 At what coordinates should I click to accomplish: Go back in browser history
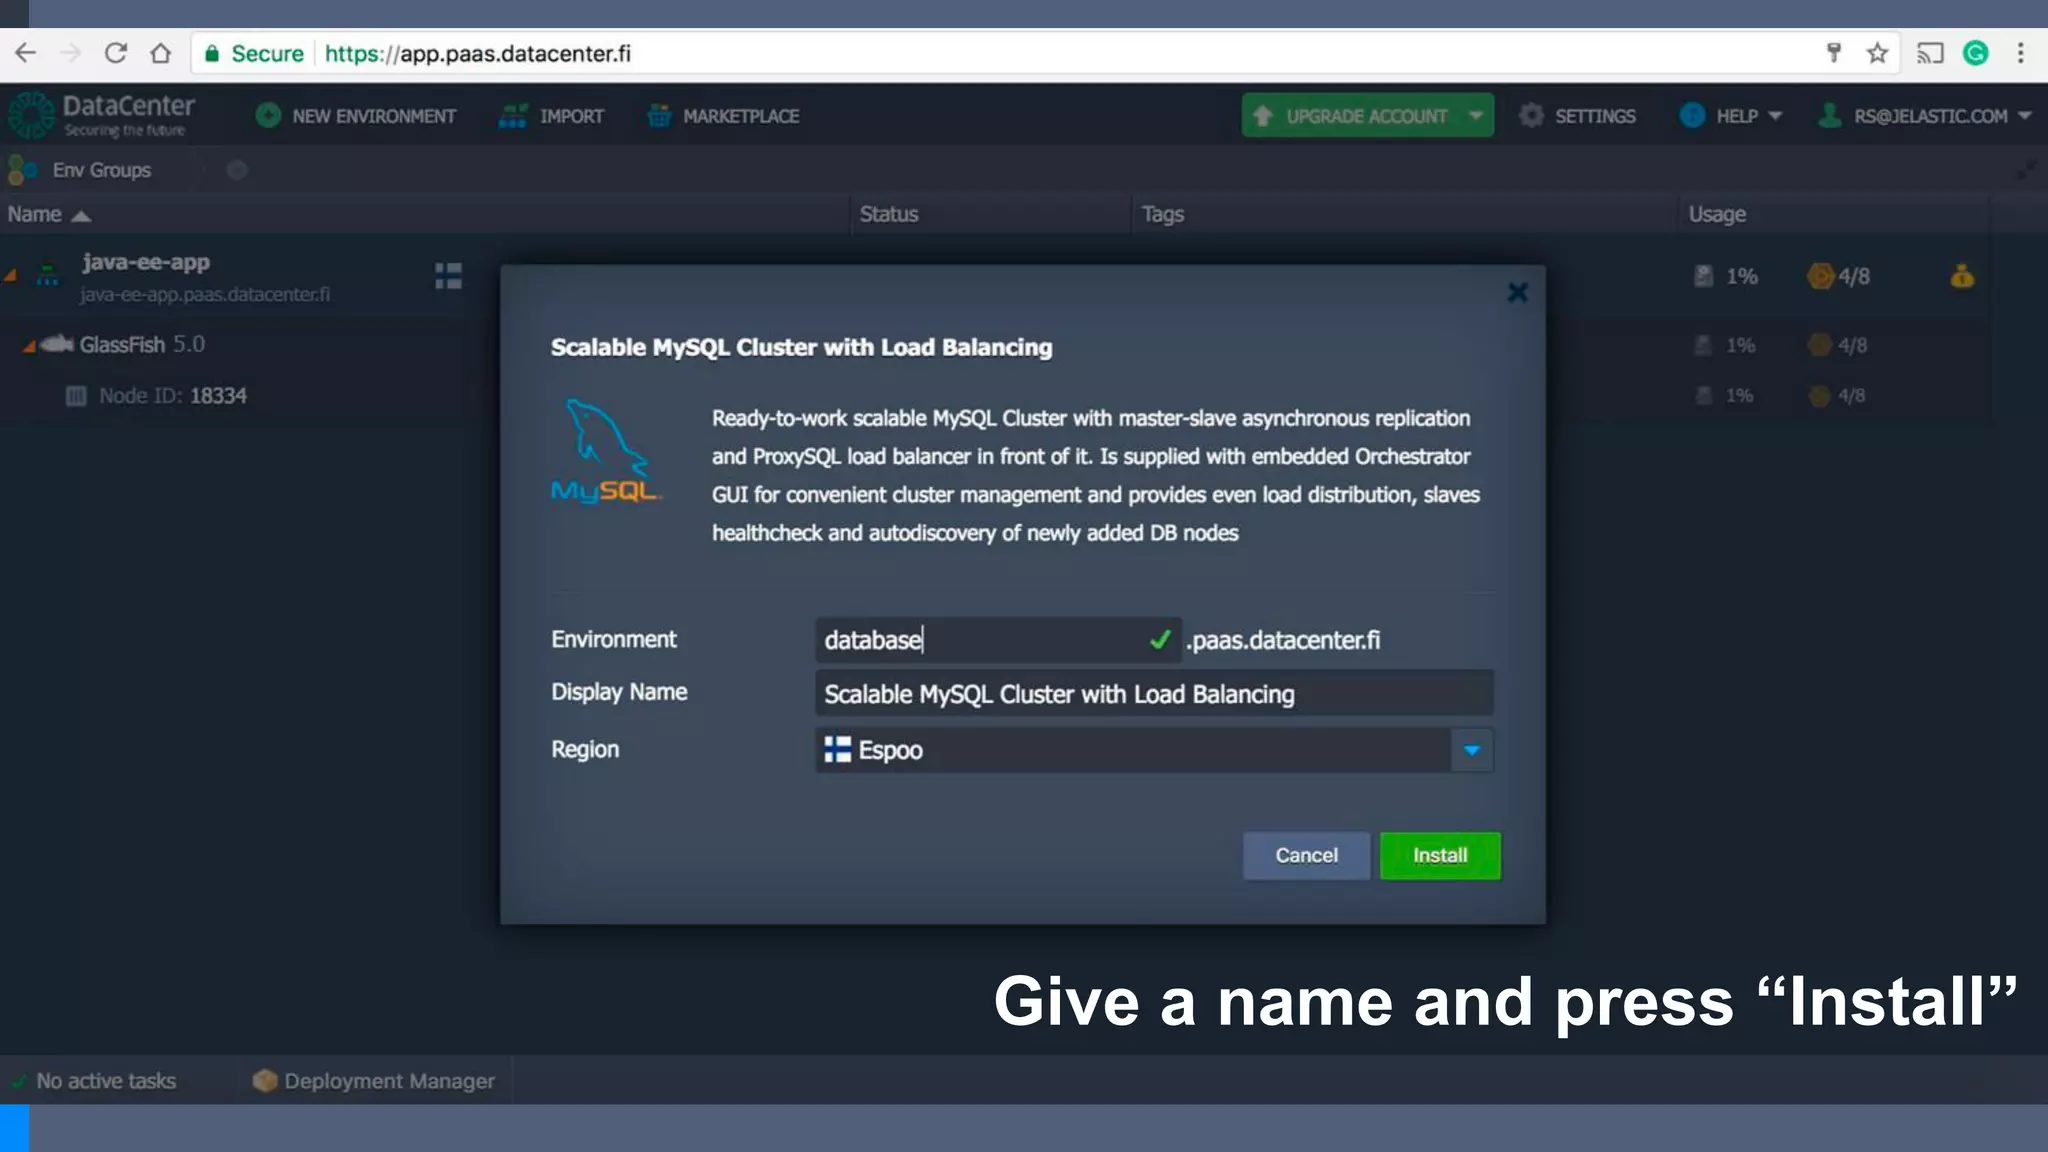(x=26, y=53)
